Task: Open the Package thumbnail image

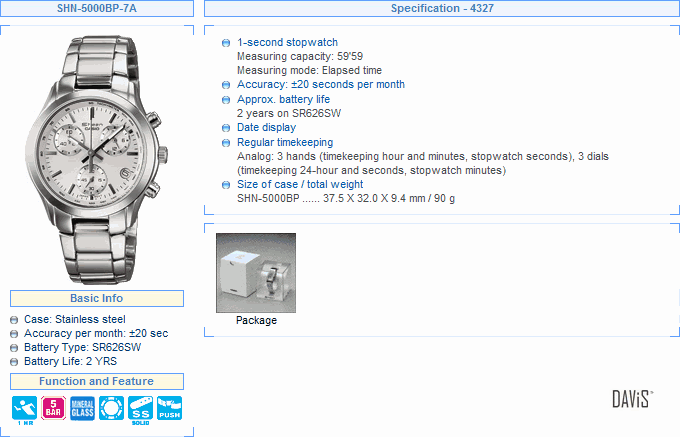Action: pyautogui.click(x=256, y=273)
